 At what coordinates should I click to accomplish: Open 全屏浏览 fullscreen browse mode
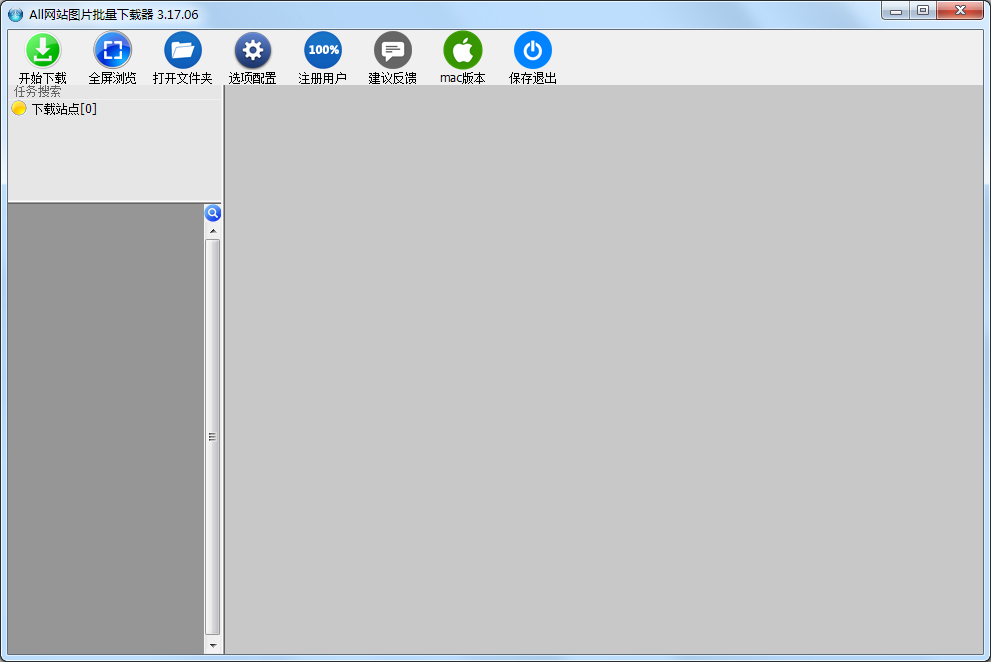[x=112, y=51]
